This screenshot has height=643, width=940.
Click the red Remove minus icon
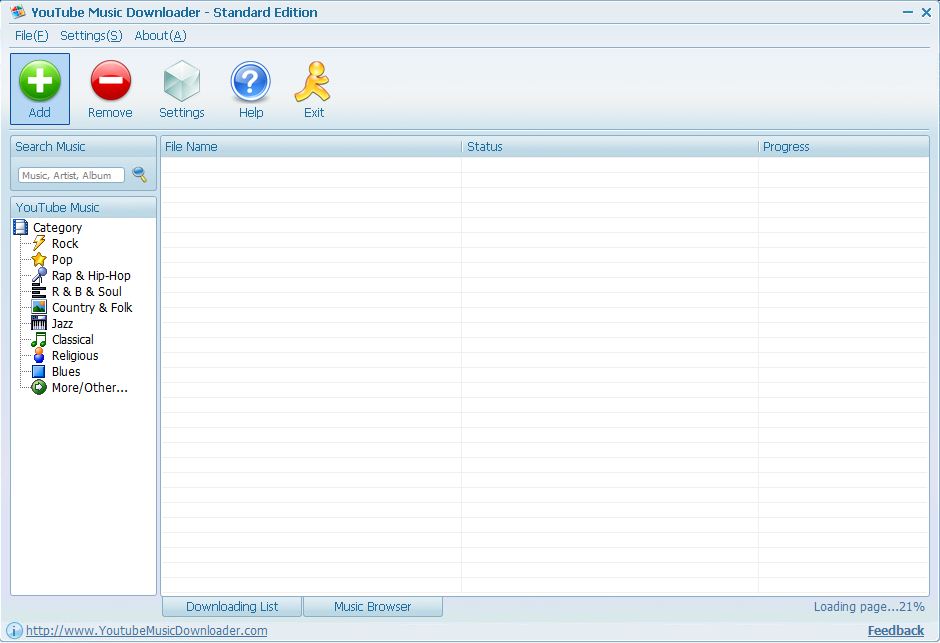point(110,80)
